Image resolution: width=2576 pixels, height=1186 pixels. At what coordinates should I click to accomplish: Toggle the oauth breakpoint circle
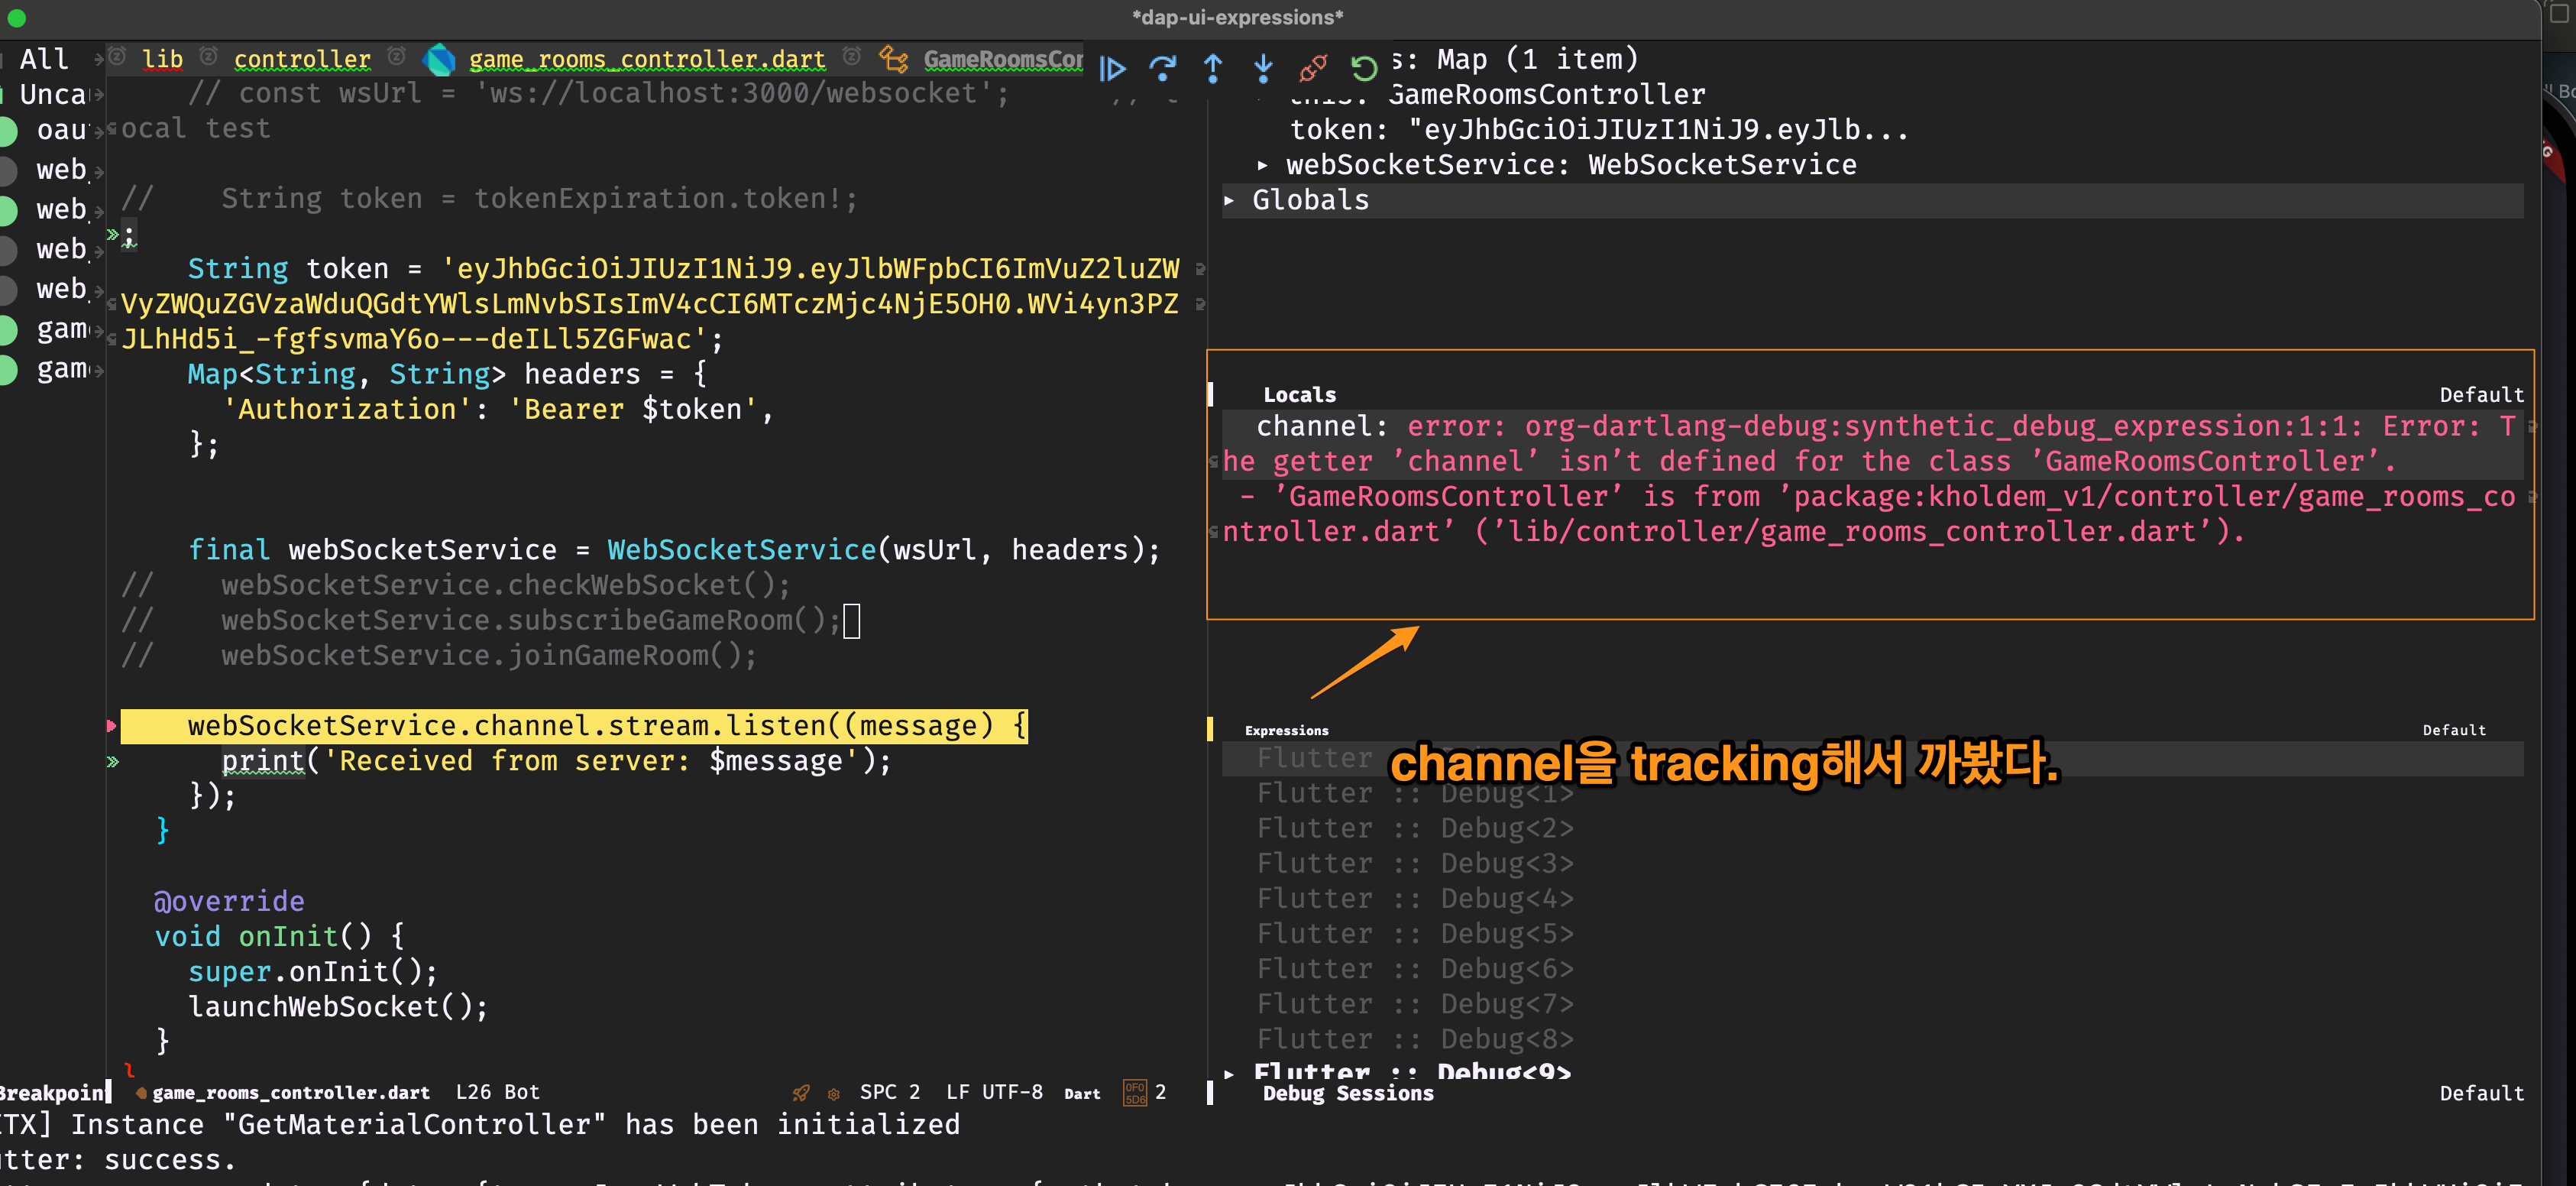(8, 131)
